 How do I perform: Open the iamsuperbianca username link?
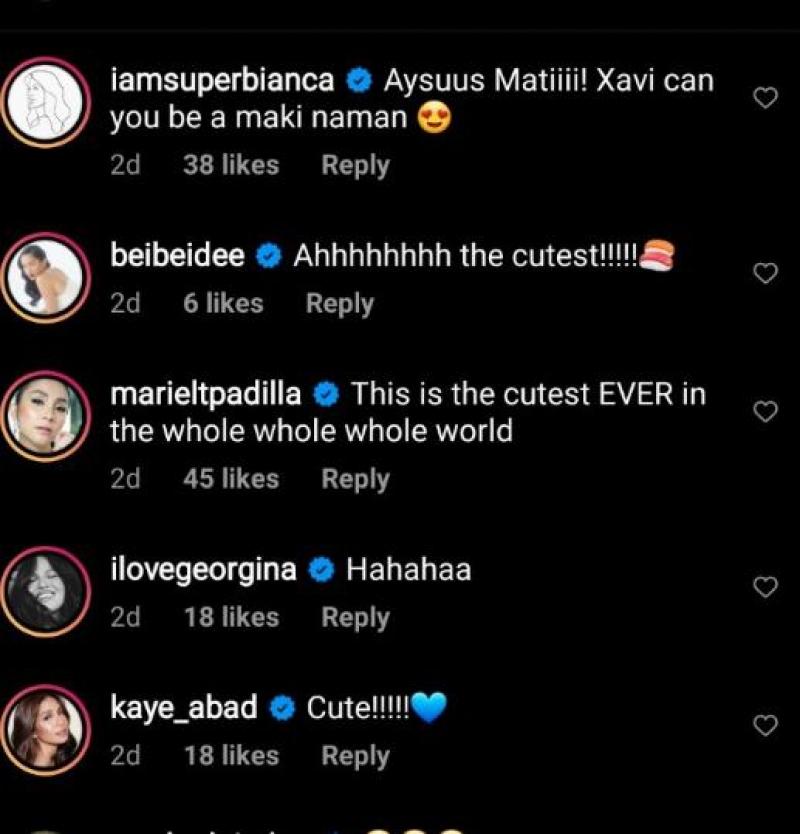223,82
